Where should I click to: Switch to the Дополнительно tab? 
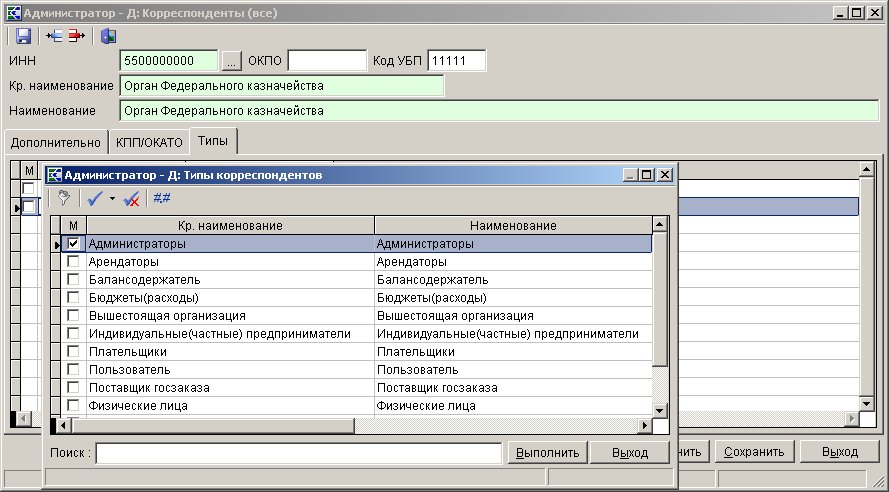[55, 142]
